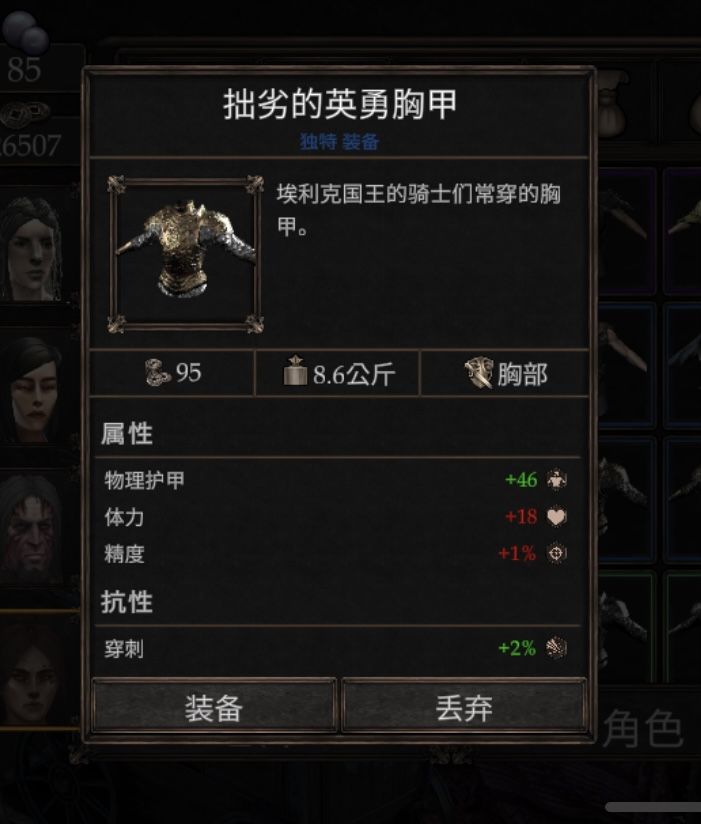Click the 属性 attributes section header
The height and width of the screenshot is (824, 701).
(127, 434)
